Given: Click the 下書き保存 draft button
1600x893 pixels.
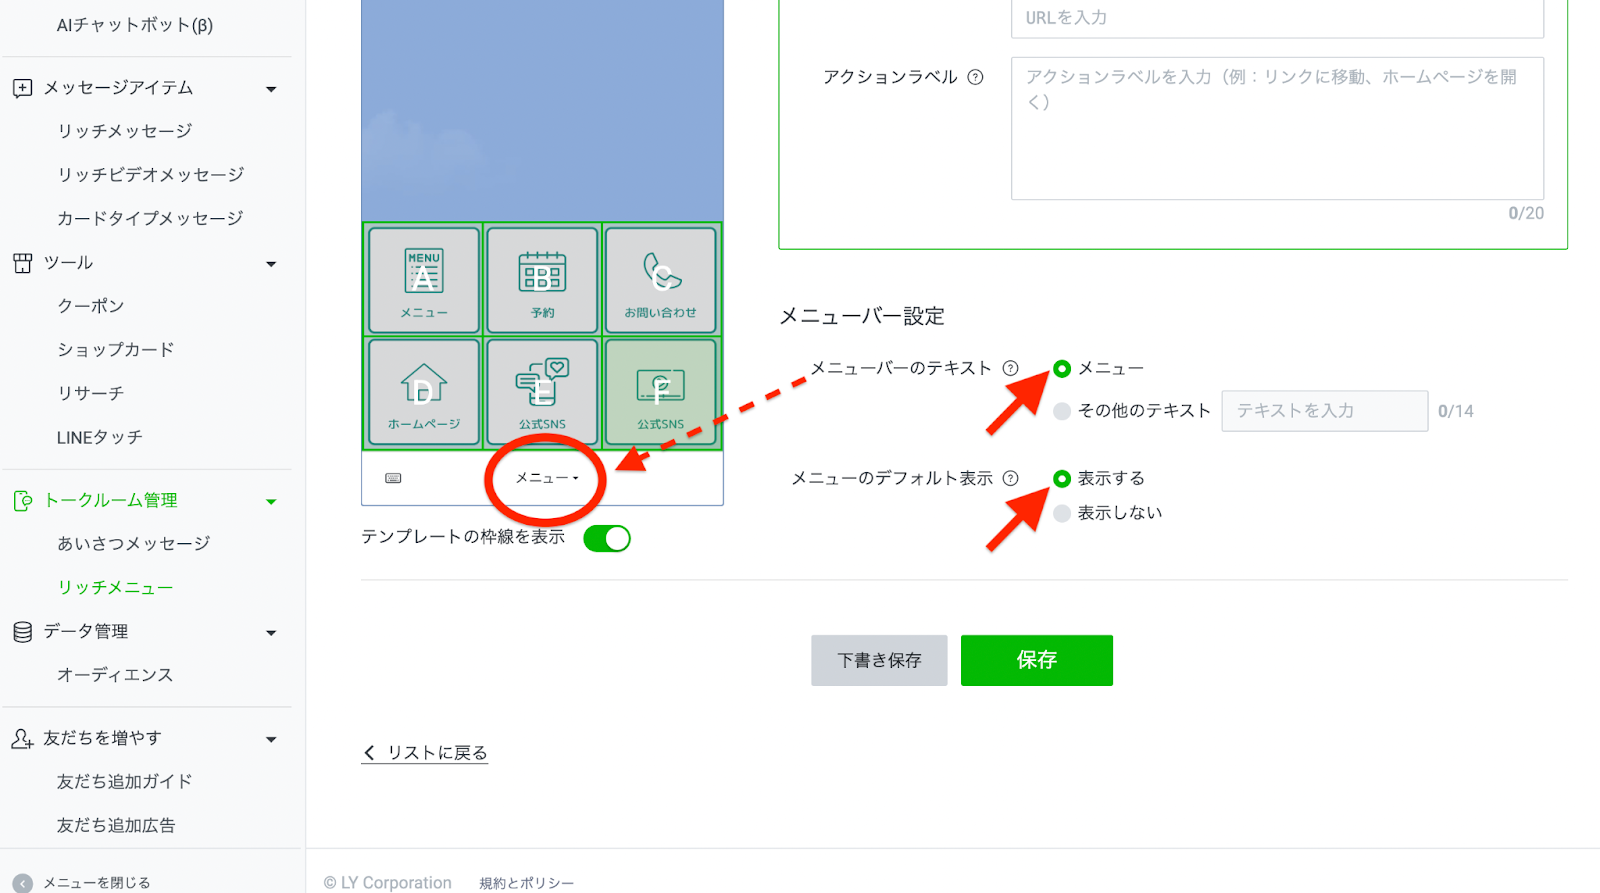Looking at the screenshot, I should tap(879, 660).
